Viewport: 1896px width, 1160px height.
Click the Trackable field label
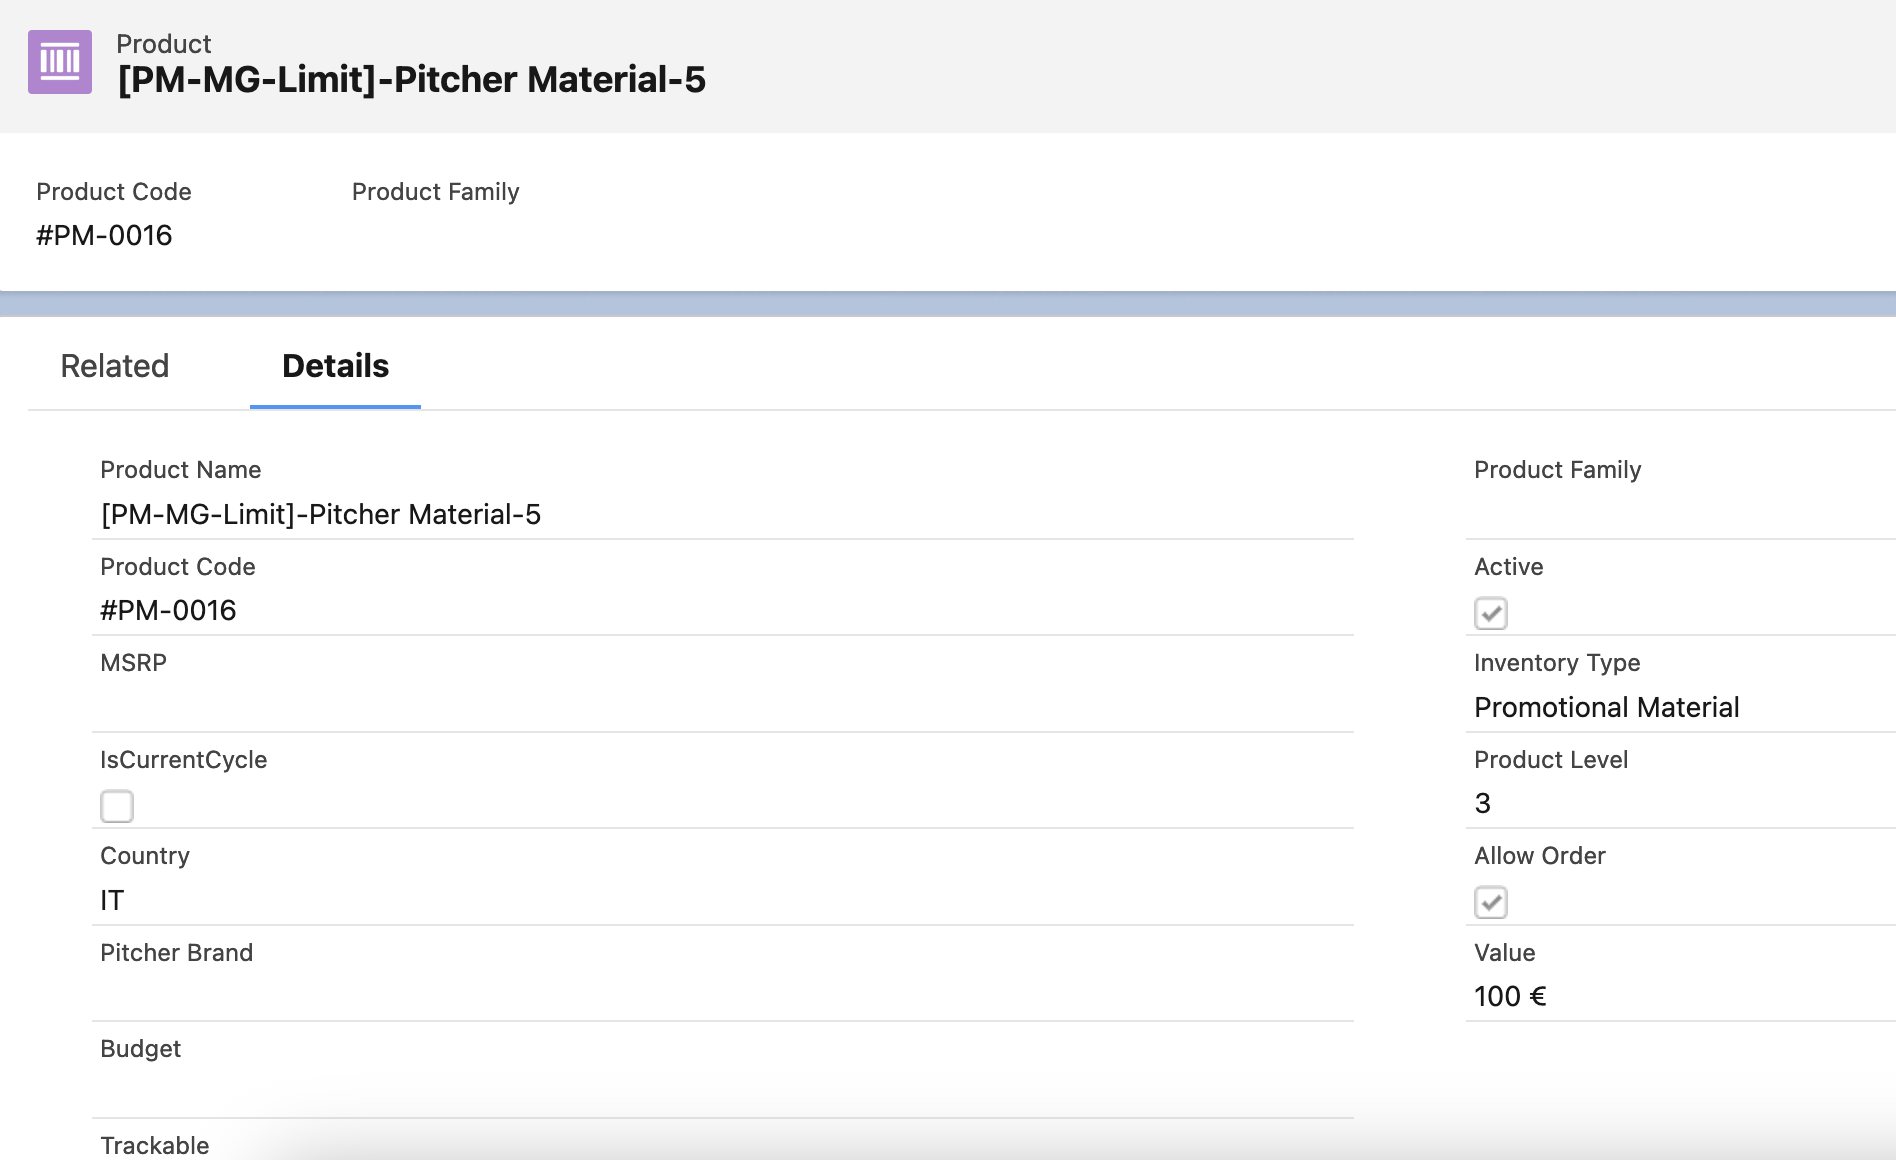[155, 1145]
